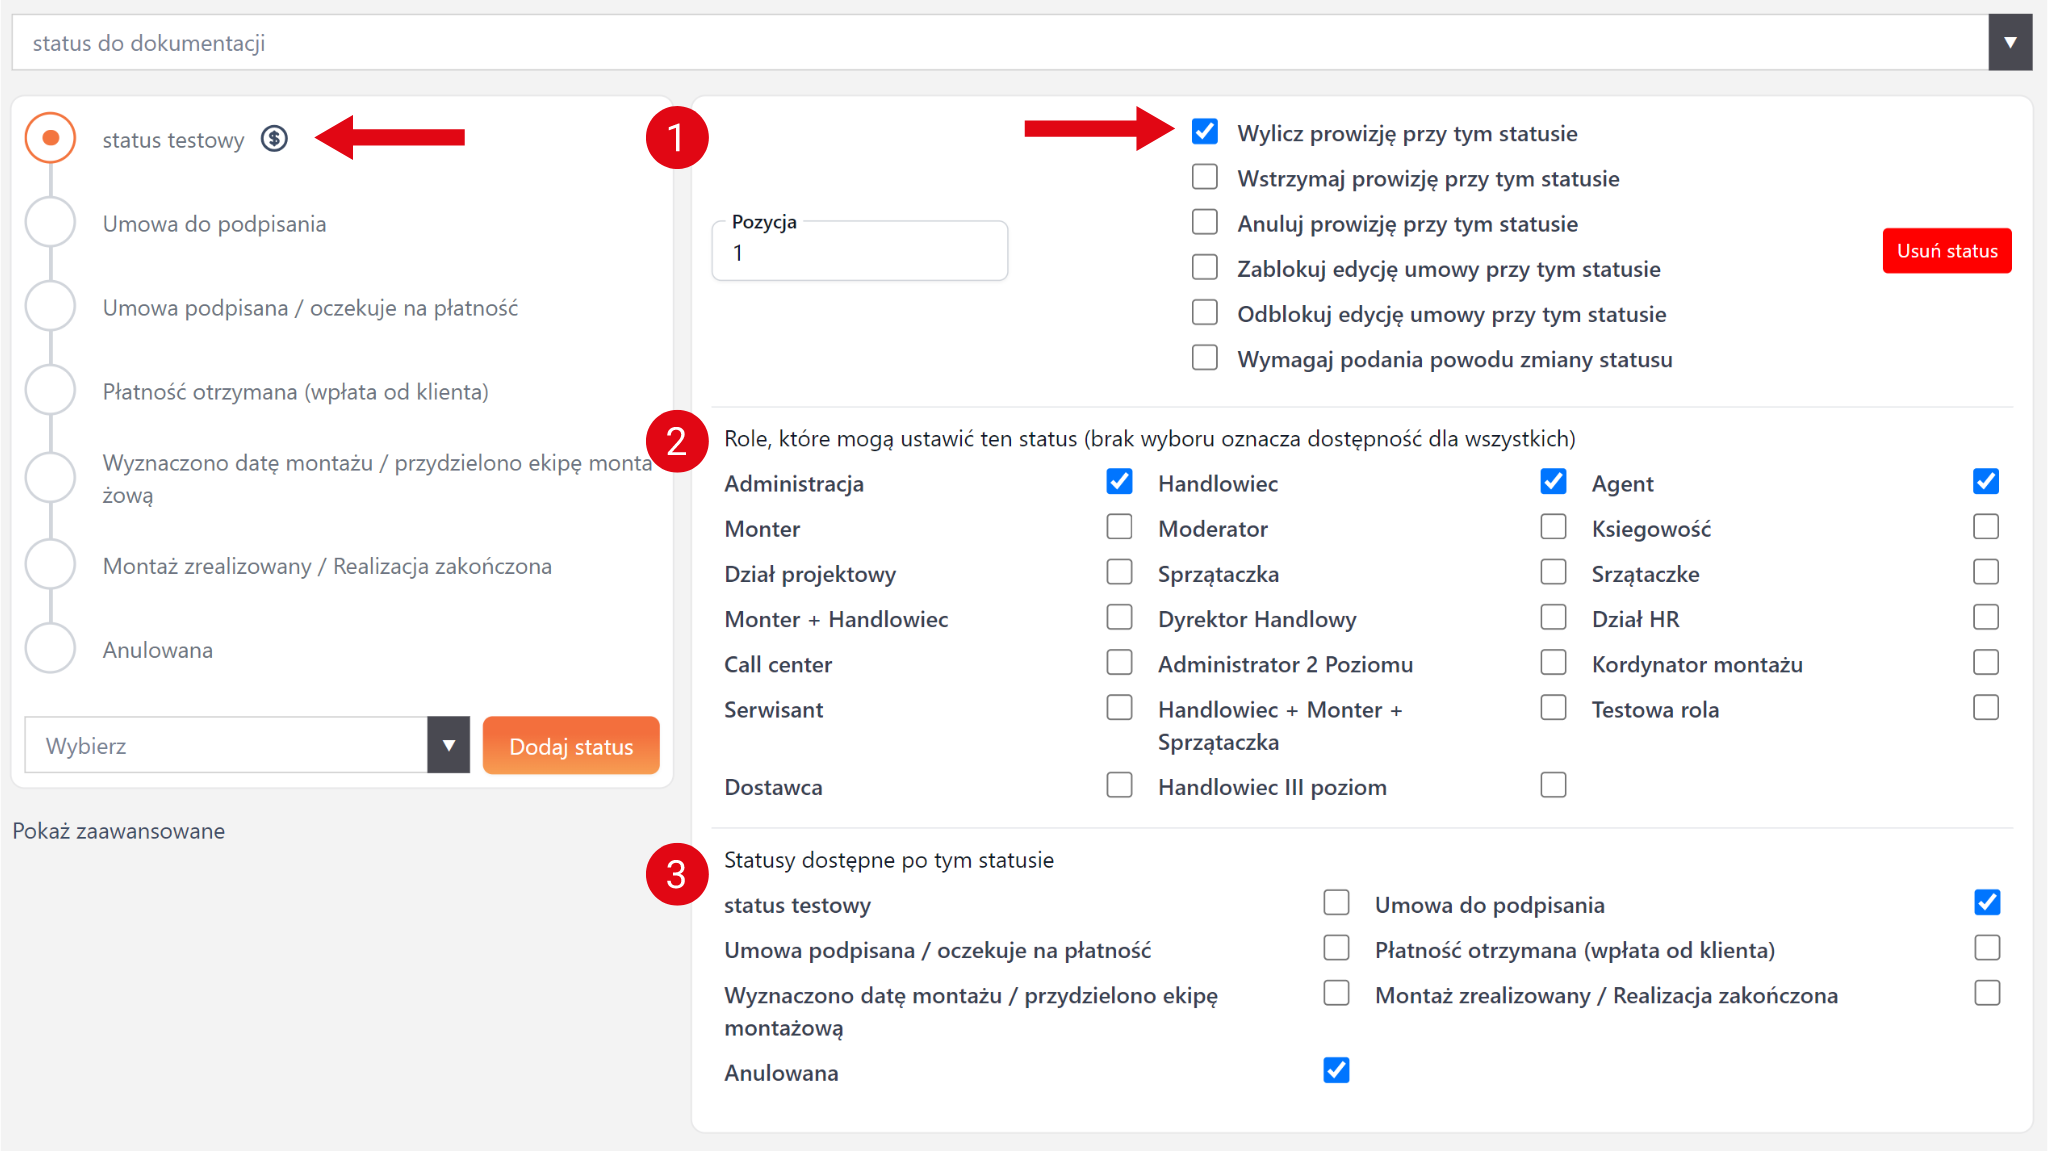2048x1151 pixels.
Task: Click the status testowy timeline circle
Action: 50,138
